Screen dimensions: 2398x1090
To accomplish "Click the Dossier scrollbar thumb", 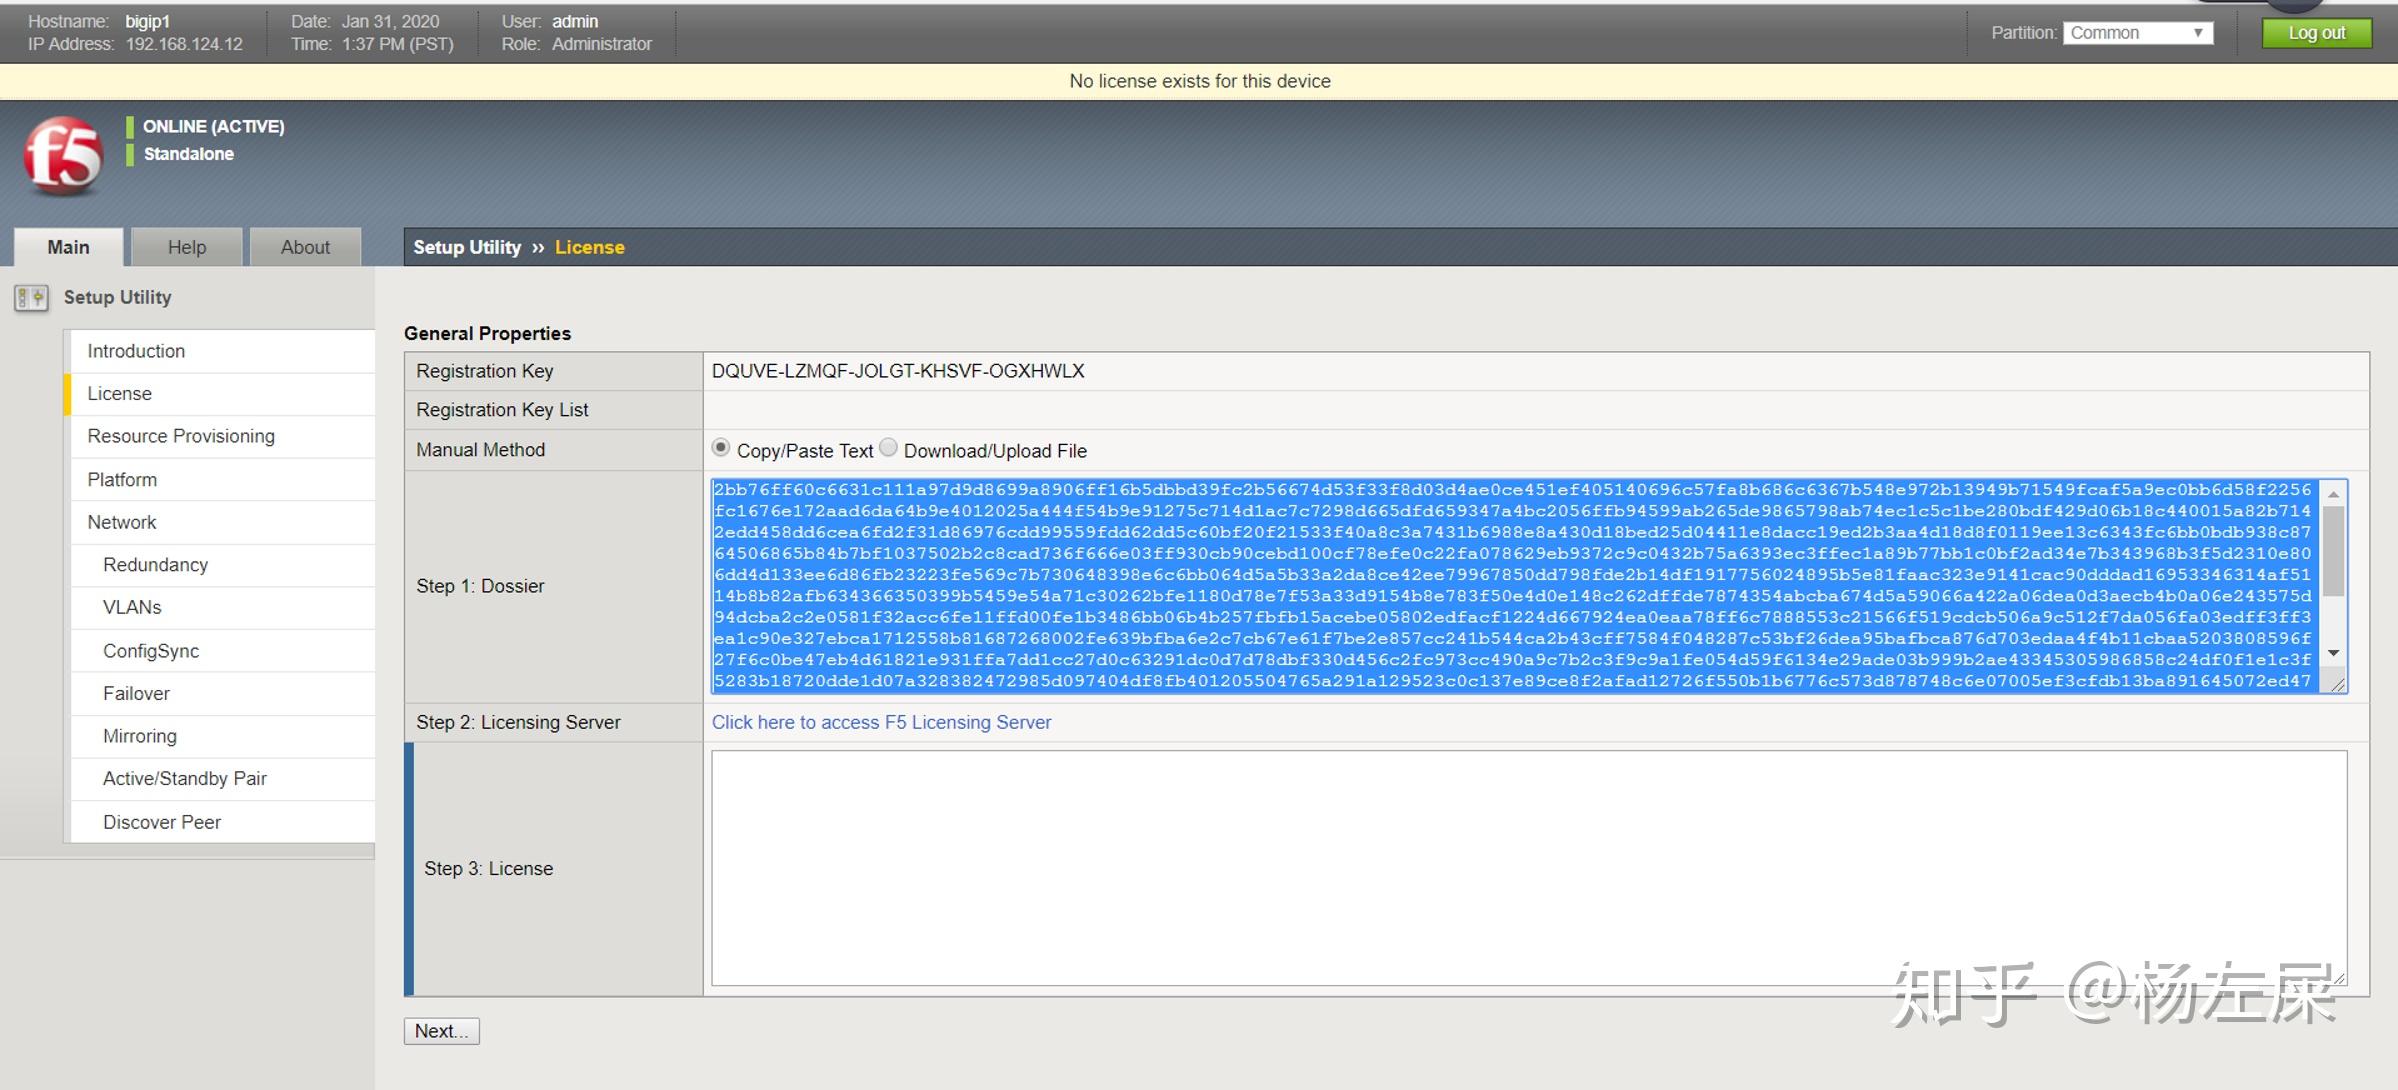I will pos(2333,551).
